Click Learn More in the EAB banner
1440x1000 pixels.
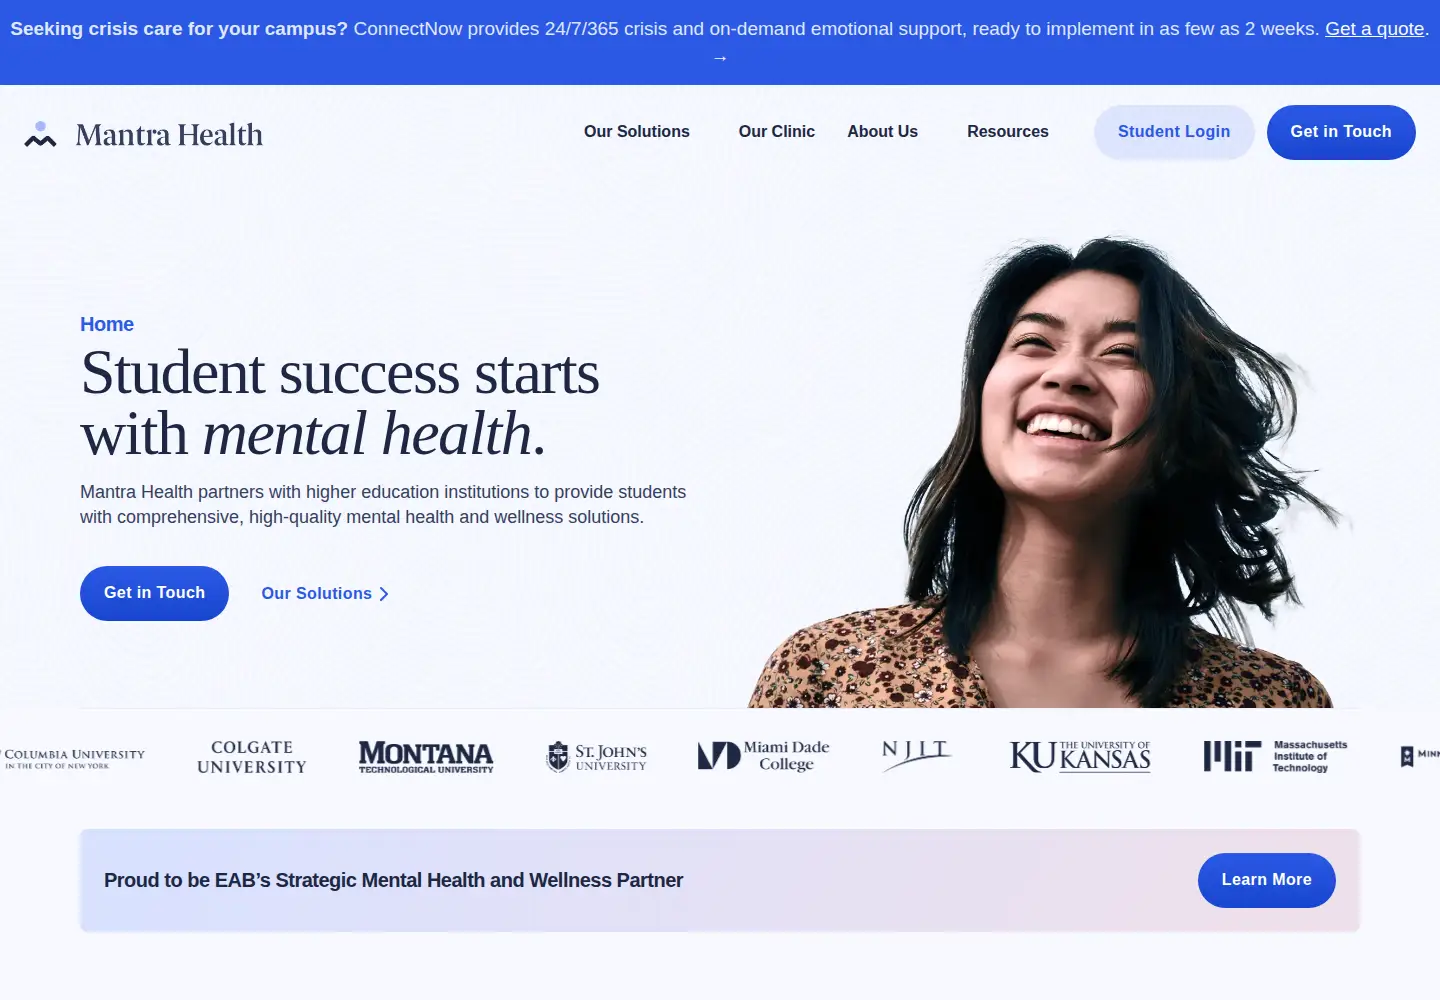[x=1266, y=880]
